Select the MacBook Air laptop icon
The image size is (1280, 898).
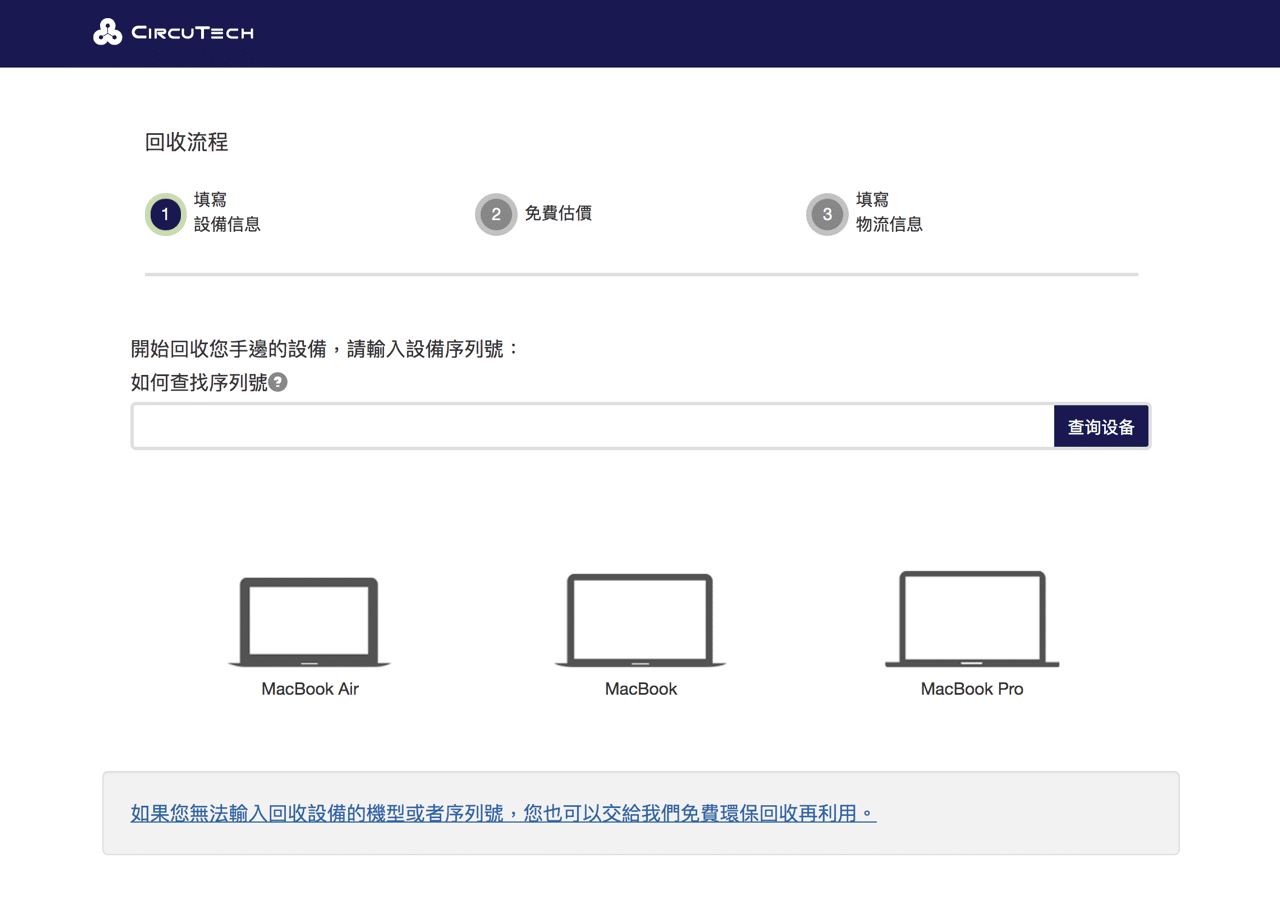tap(310, 622)
